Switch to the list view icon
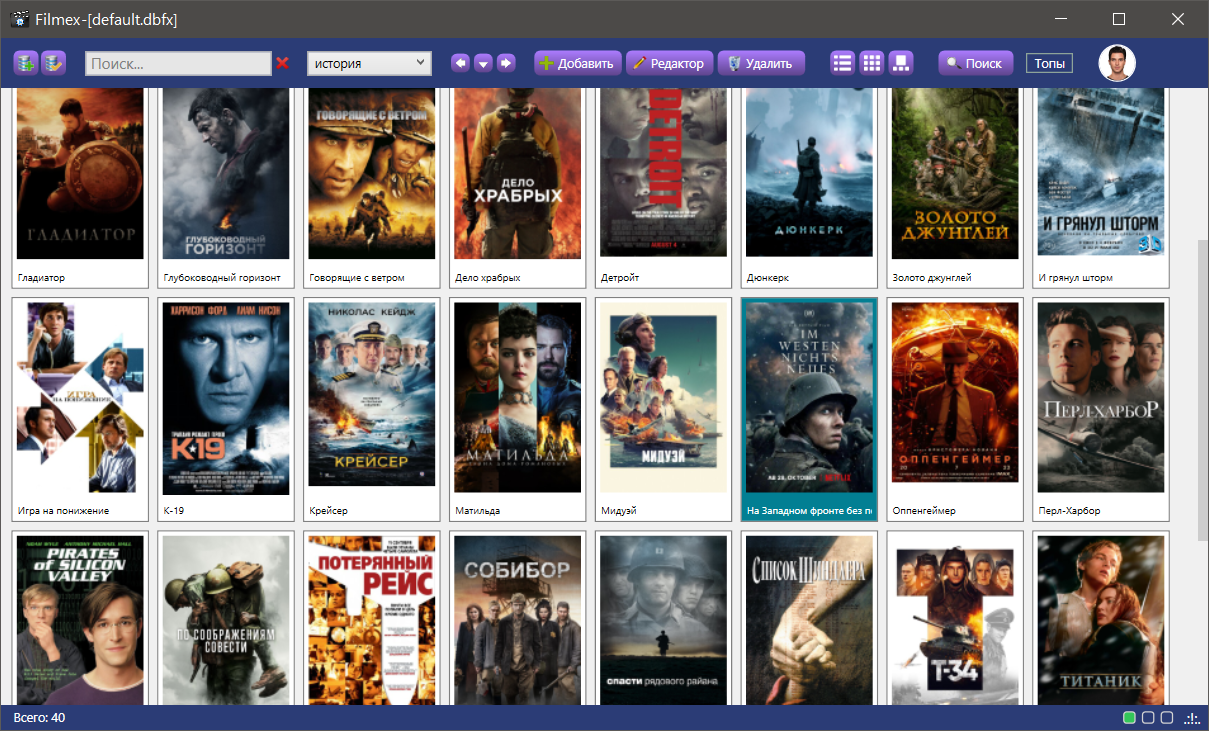The image size is (1209, 731). coord(843,63)
